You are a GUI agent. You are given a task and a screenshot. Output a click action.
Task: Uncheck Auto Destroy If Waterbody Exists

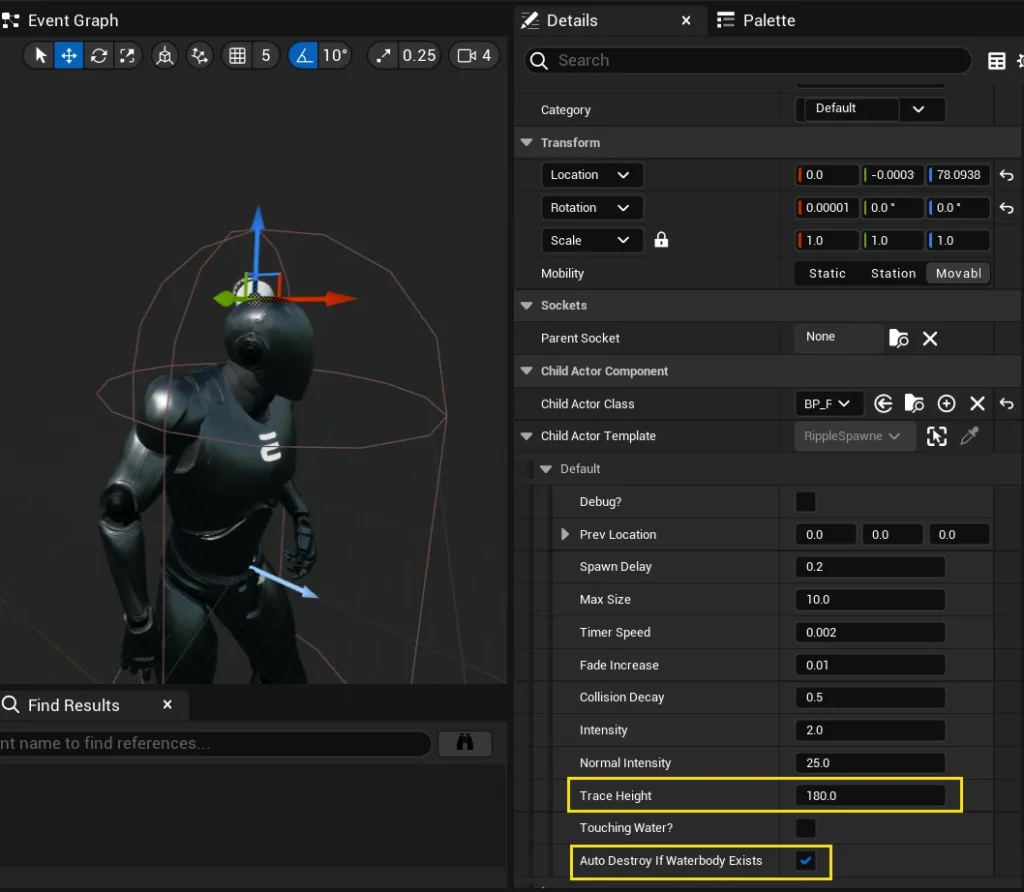tap(805, 861)
